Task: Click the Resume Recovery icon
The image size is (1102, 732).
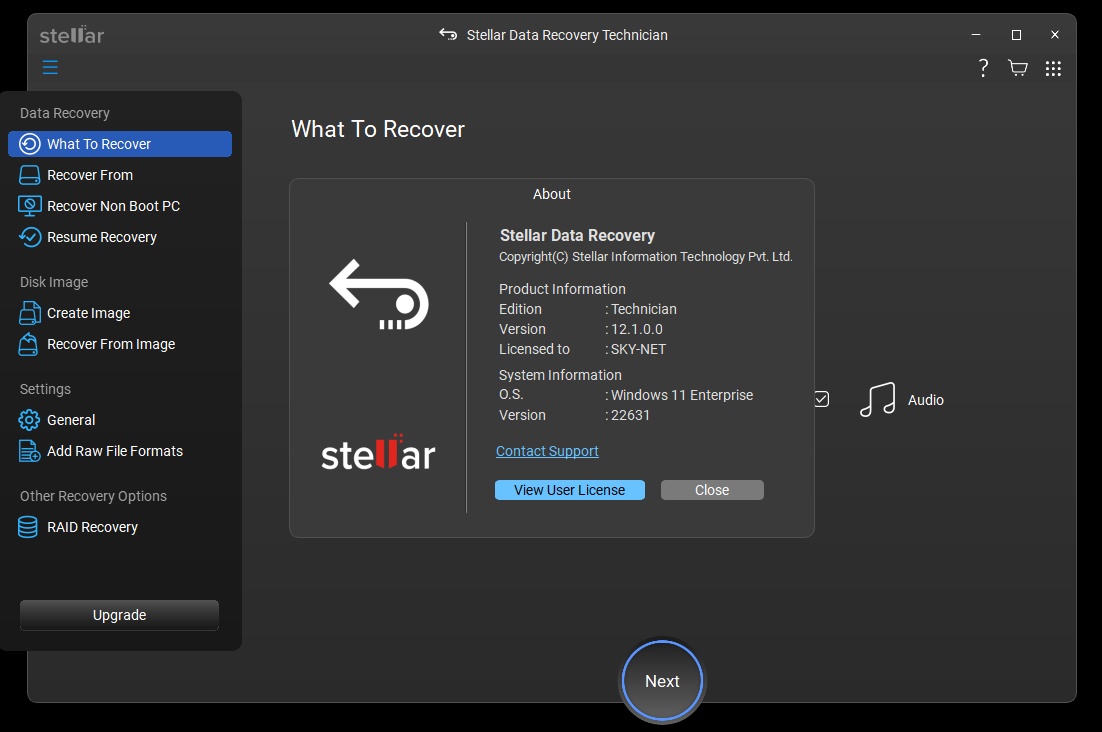Action: (x=30, y=237)
